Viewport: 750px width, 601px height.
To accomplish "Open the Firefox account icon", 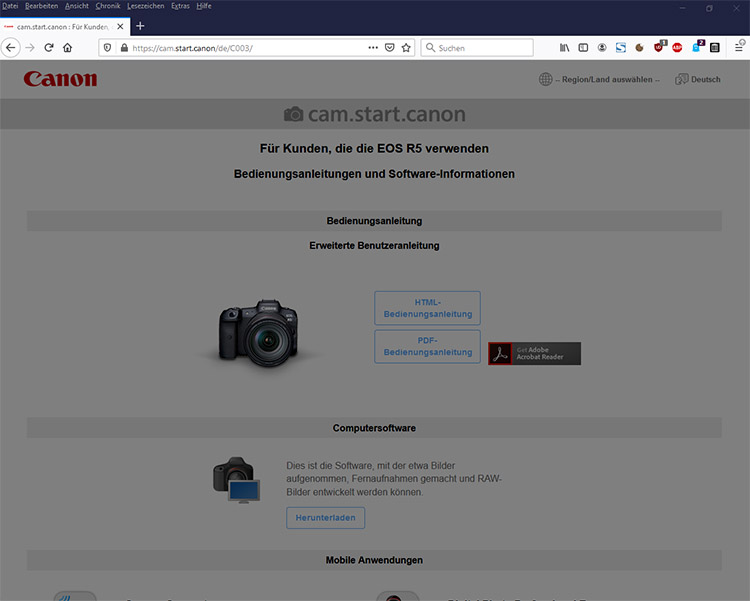I will [602, 47].
